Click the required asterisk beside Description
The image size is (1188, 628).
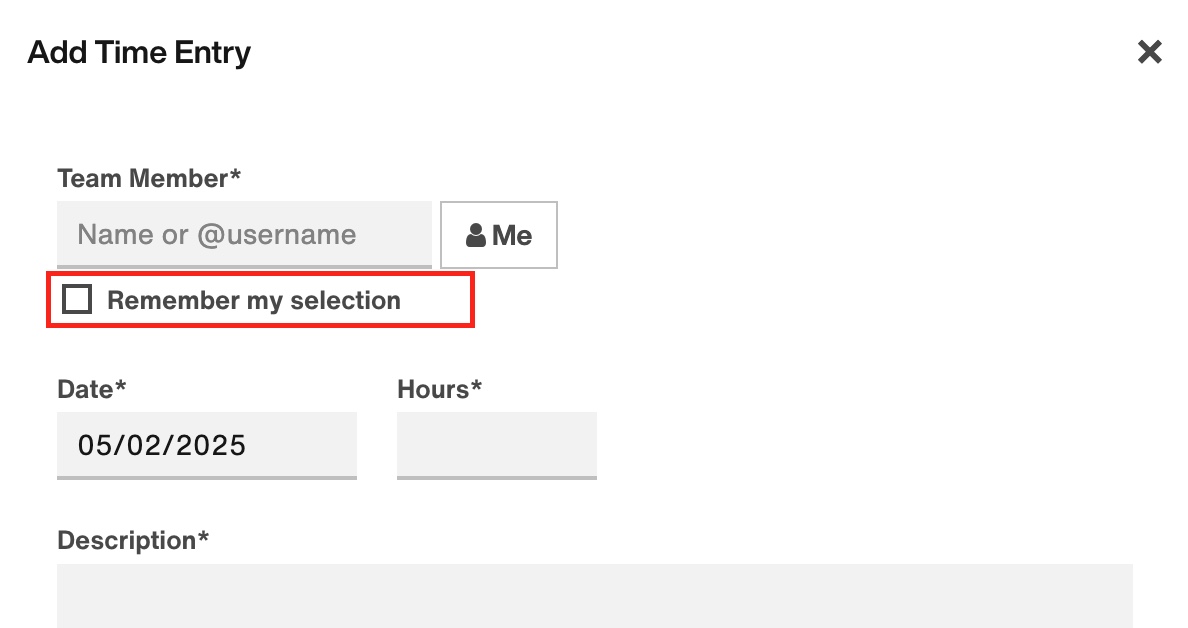point(203,536)
